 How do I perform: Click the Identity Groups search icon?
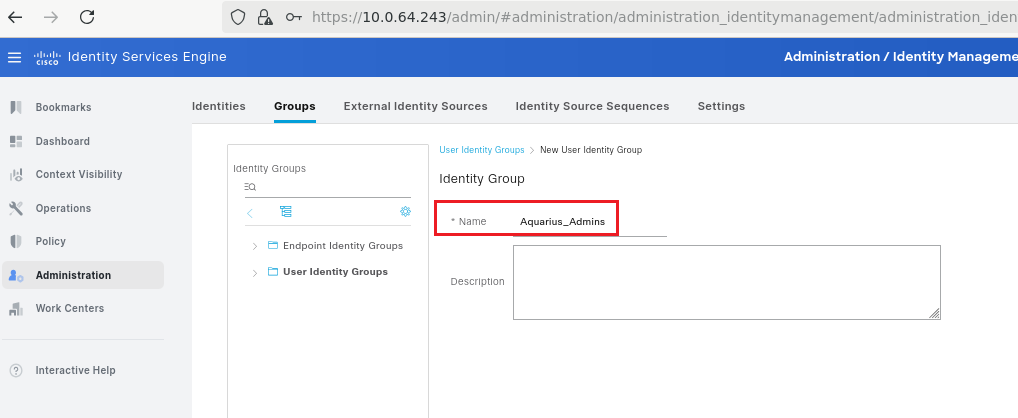point(251,187)
